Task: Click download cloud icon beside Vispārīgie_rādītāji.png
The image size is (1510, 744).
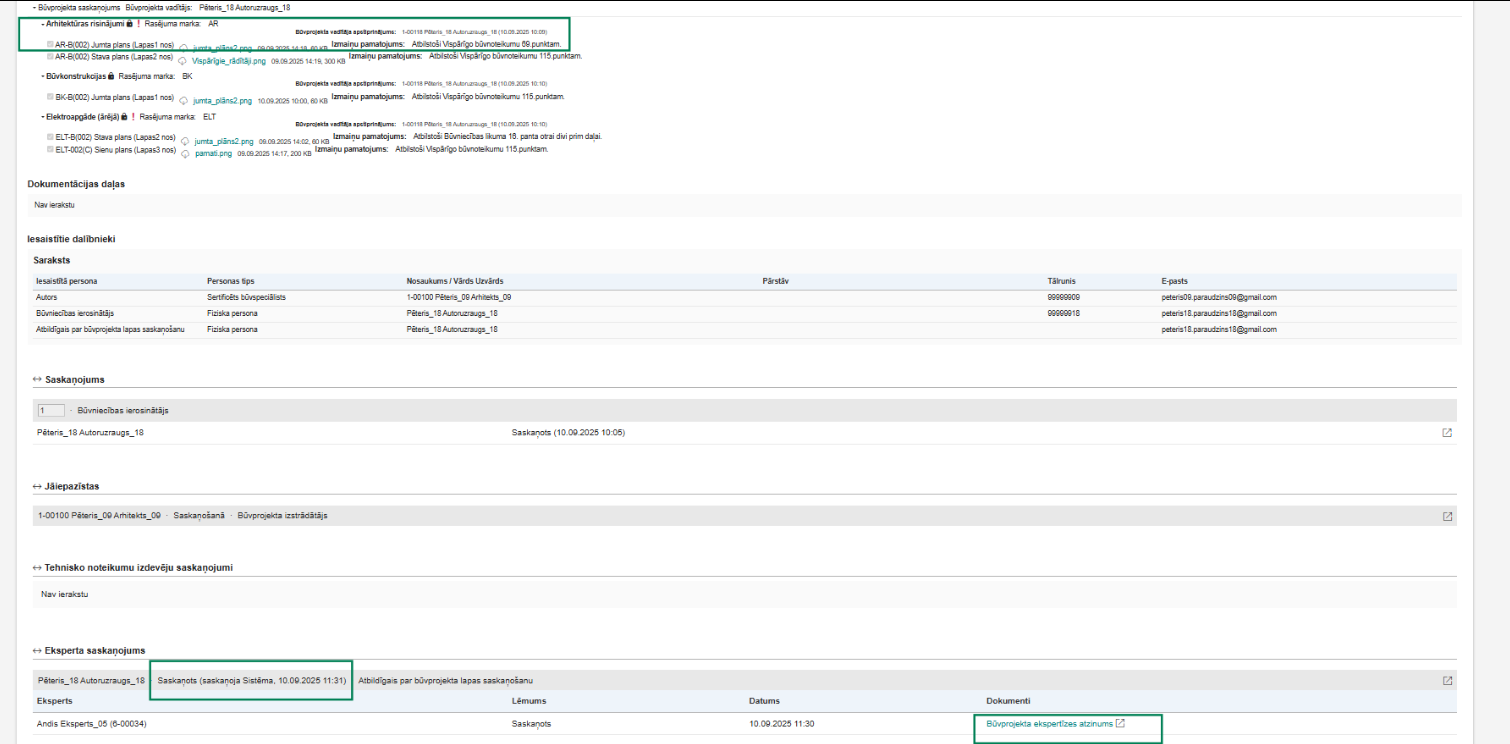Action: click(182, 61)
